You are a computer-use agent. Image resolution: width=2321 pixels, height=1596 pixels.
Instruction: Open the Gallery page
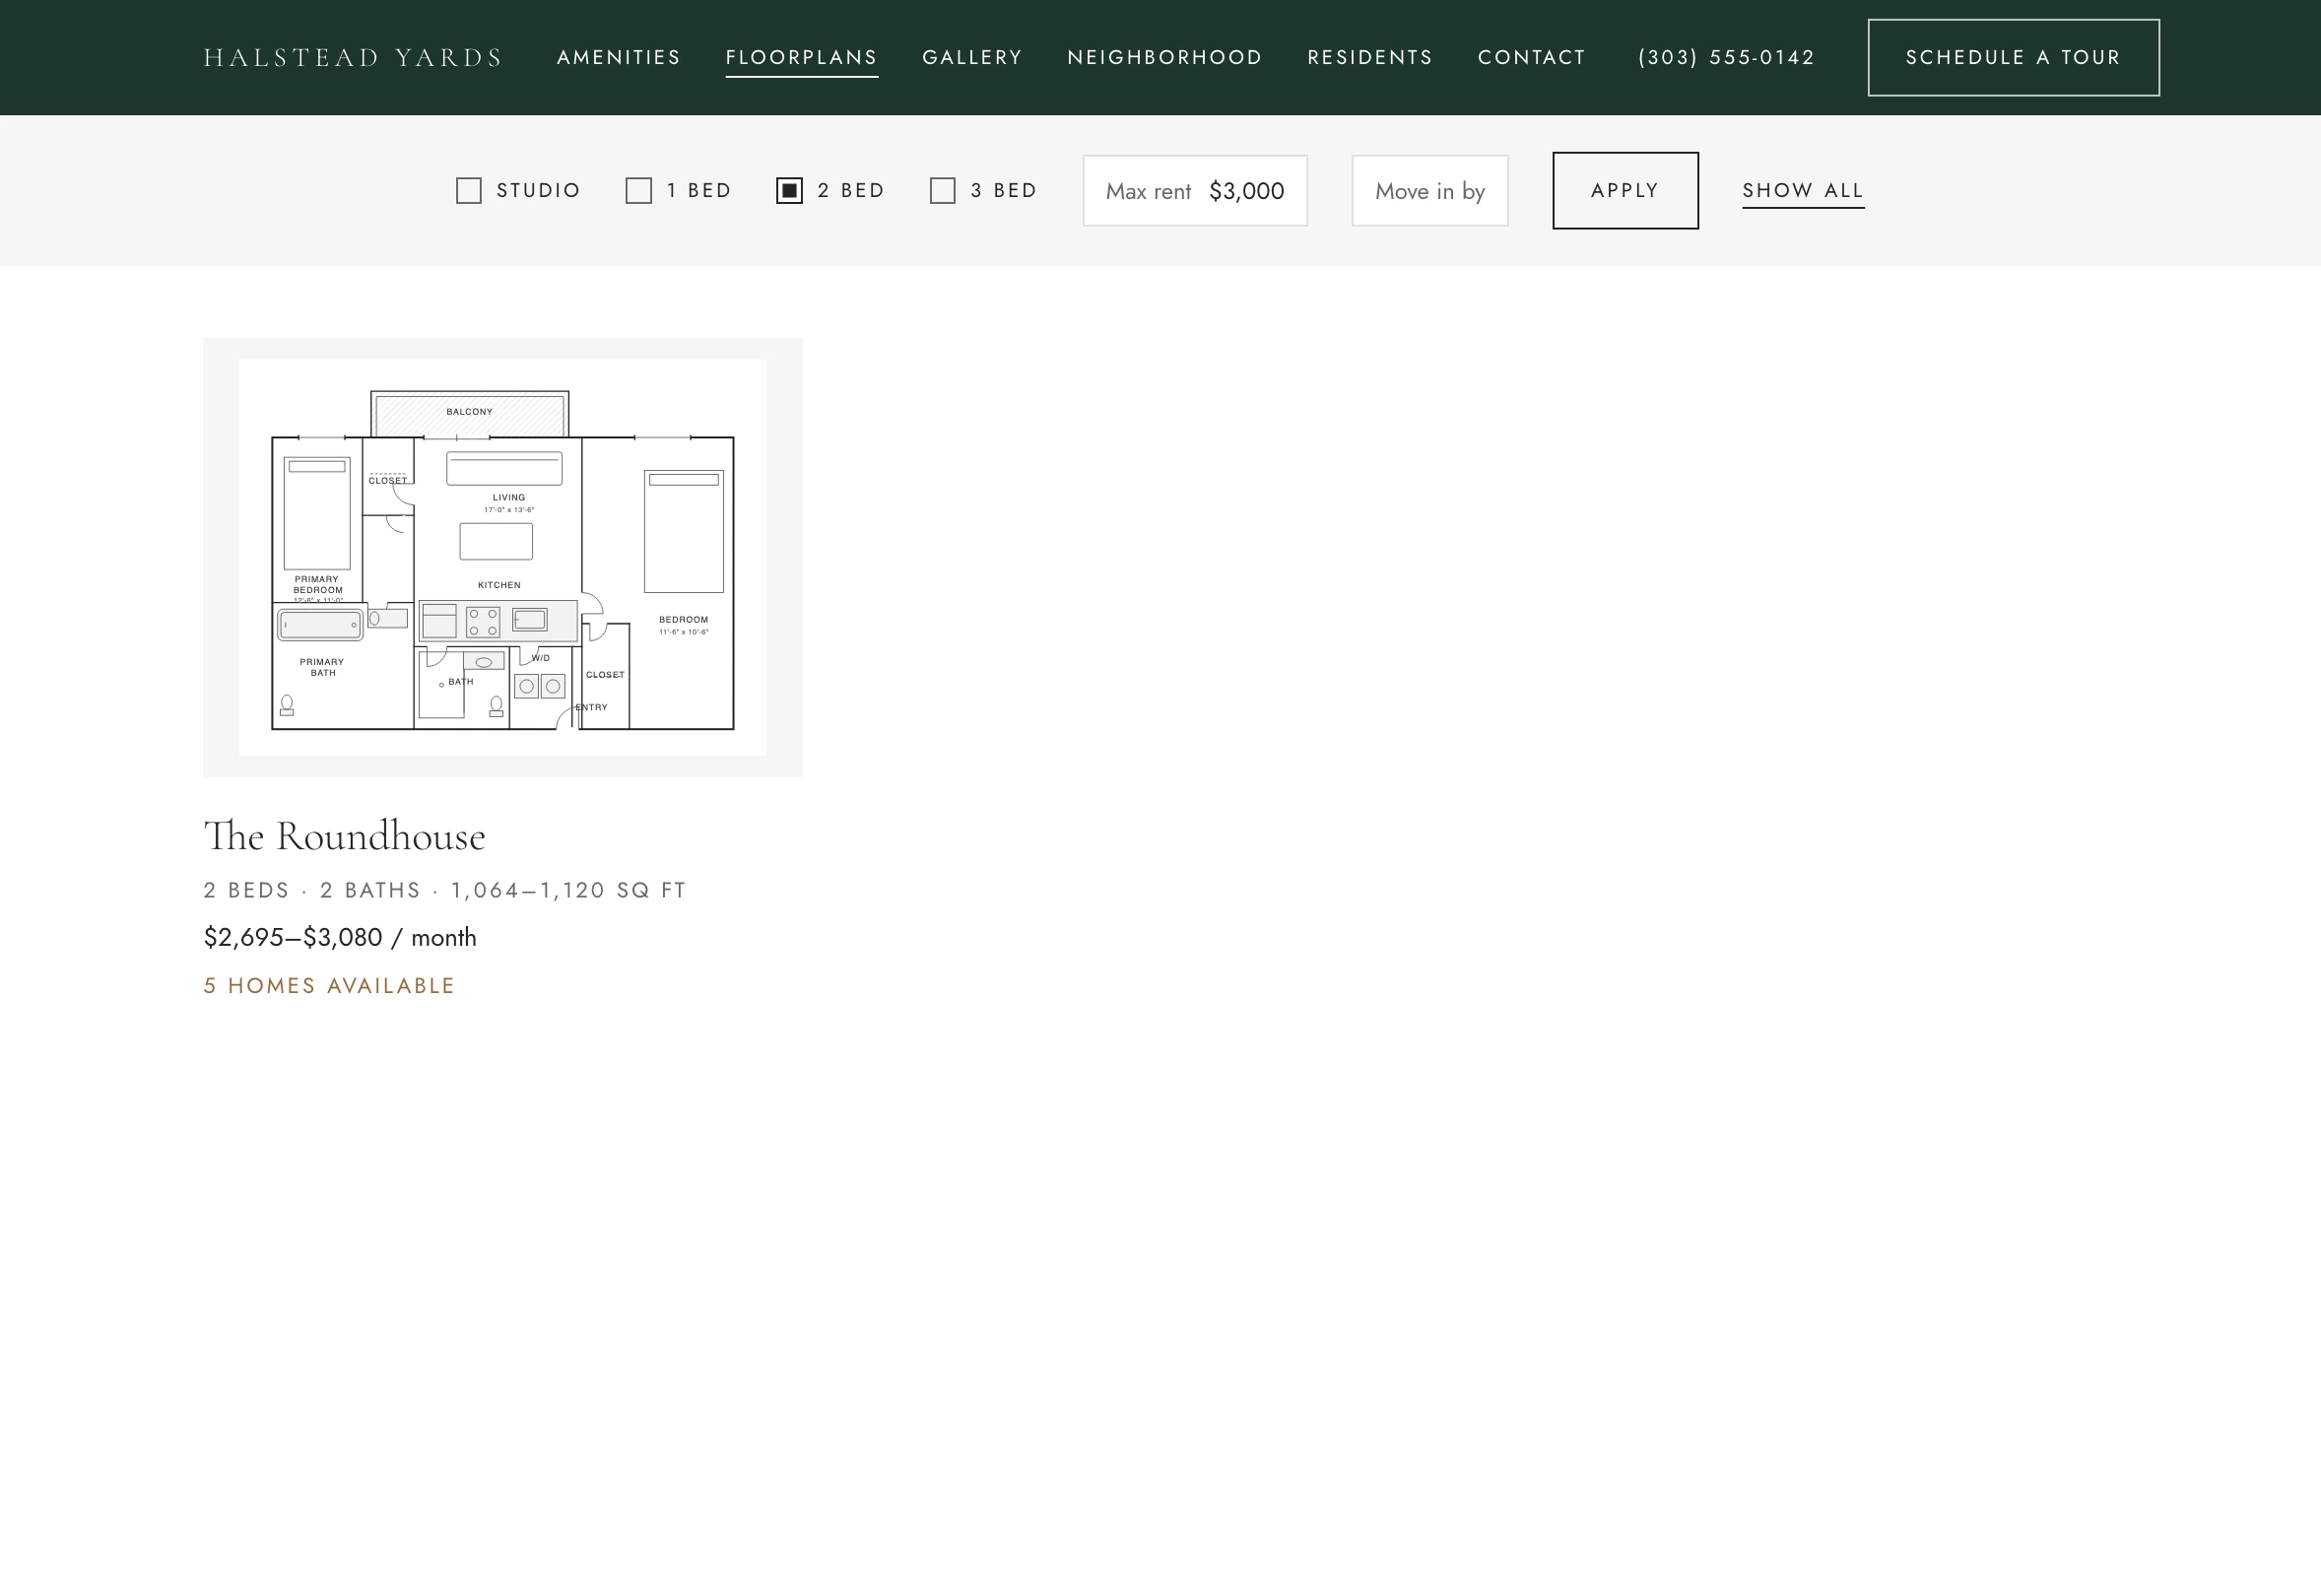tap(972, 57)
